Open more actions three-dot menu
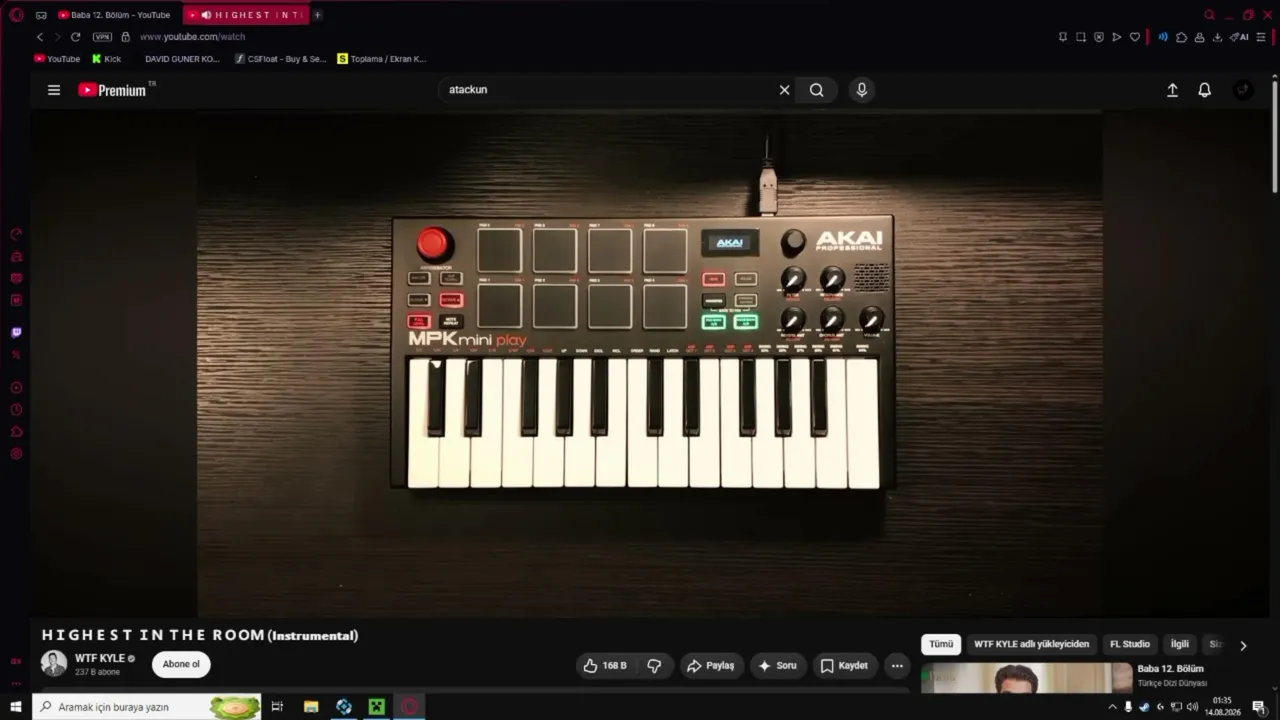Image resolution: width=1280 pixels, height=720 pixels. (897, 665)
